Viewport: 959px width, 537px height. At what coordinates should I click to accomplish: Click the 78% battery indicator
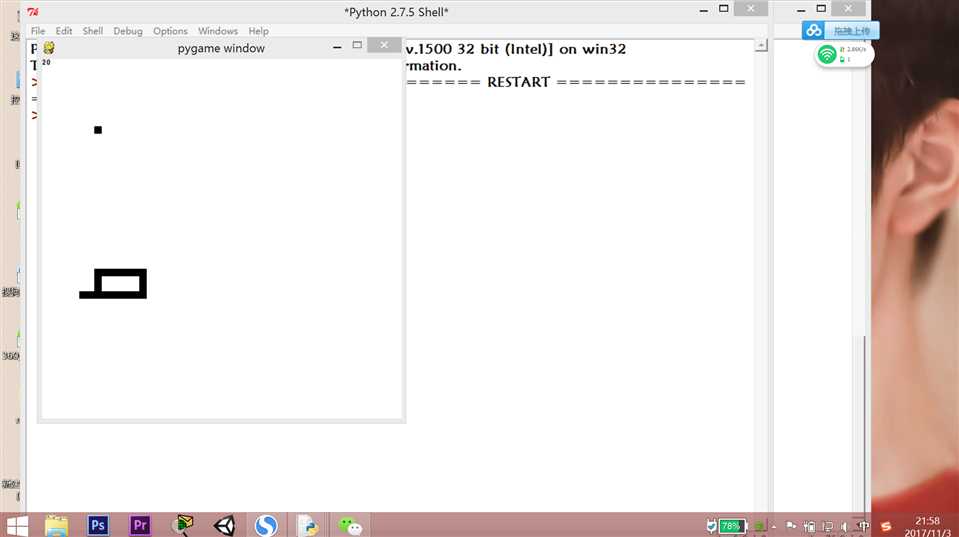pos(733,526)
